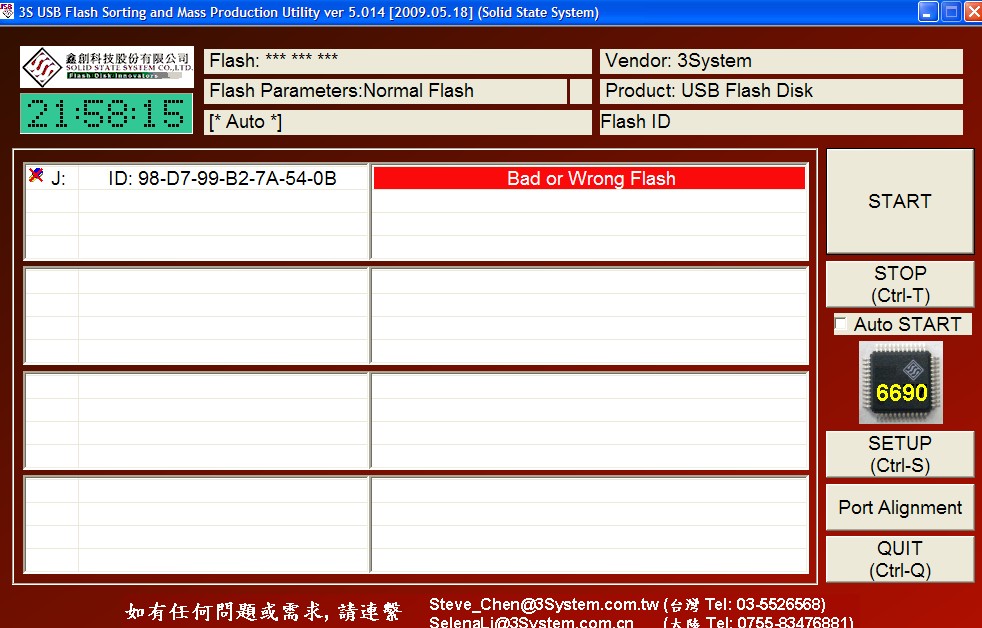Click the 'Flash ID' field
This screenshot has width=982, height=628.
781,122
